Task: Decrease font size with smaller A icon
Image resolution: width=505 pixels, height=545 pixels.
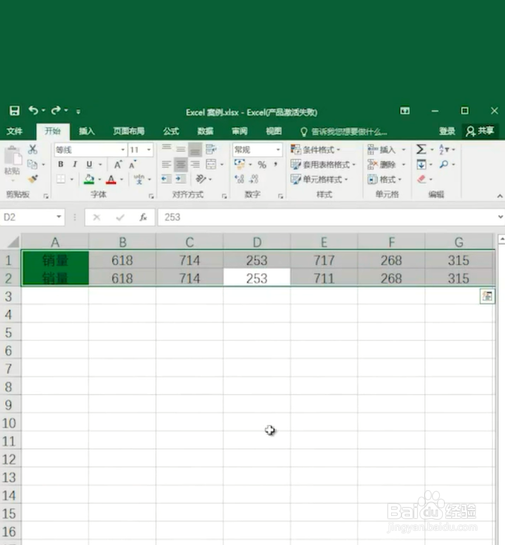Action: pyautogui.click(x=132, y=165)
